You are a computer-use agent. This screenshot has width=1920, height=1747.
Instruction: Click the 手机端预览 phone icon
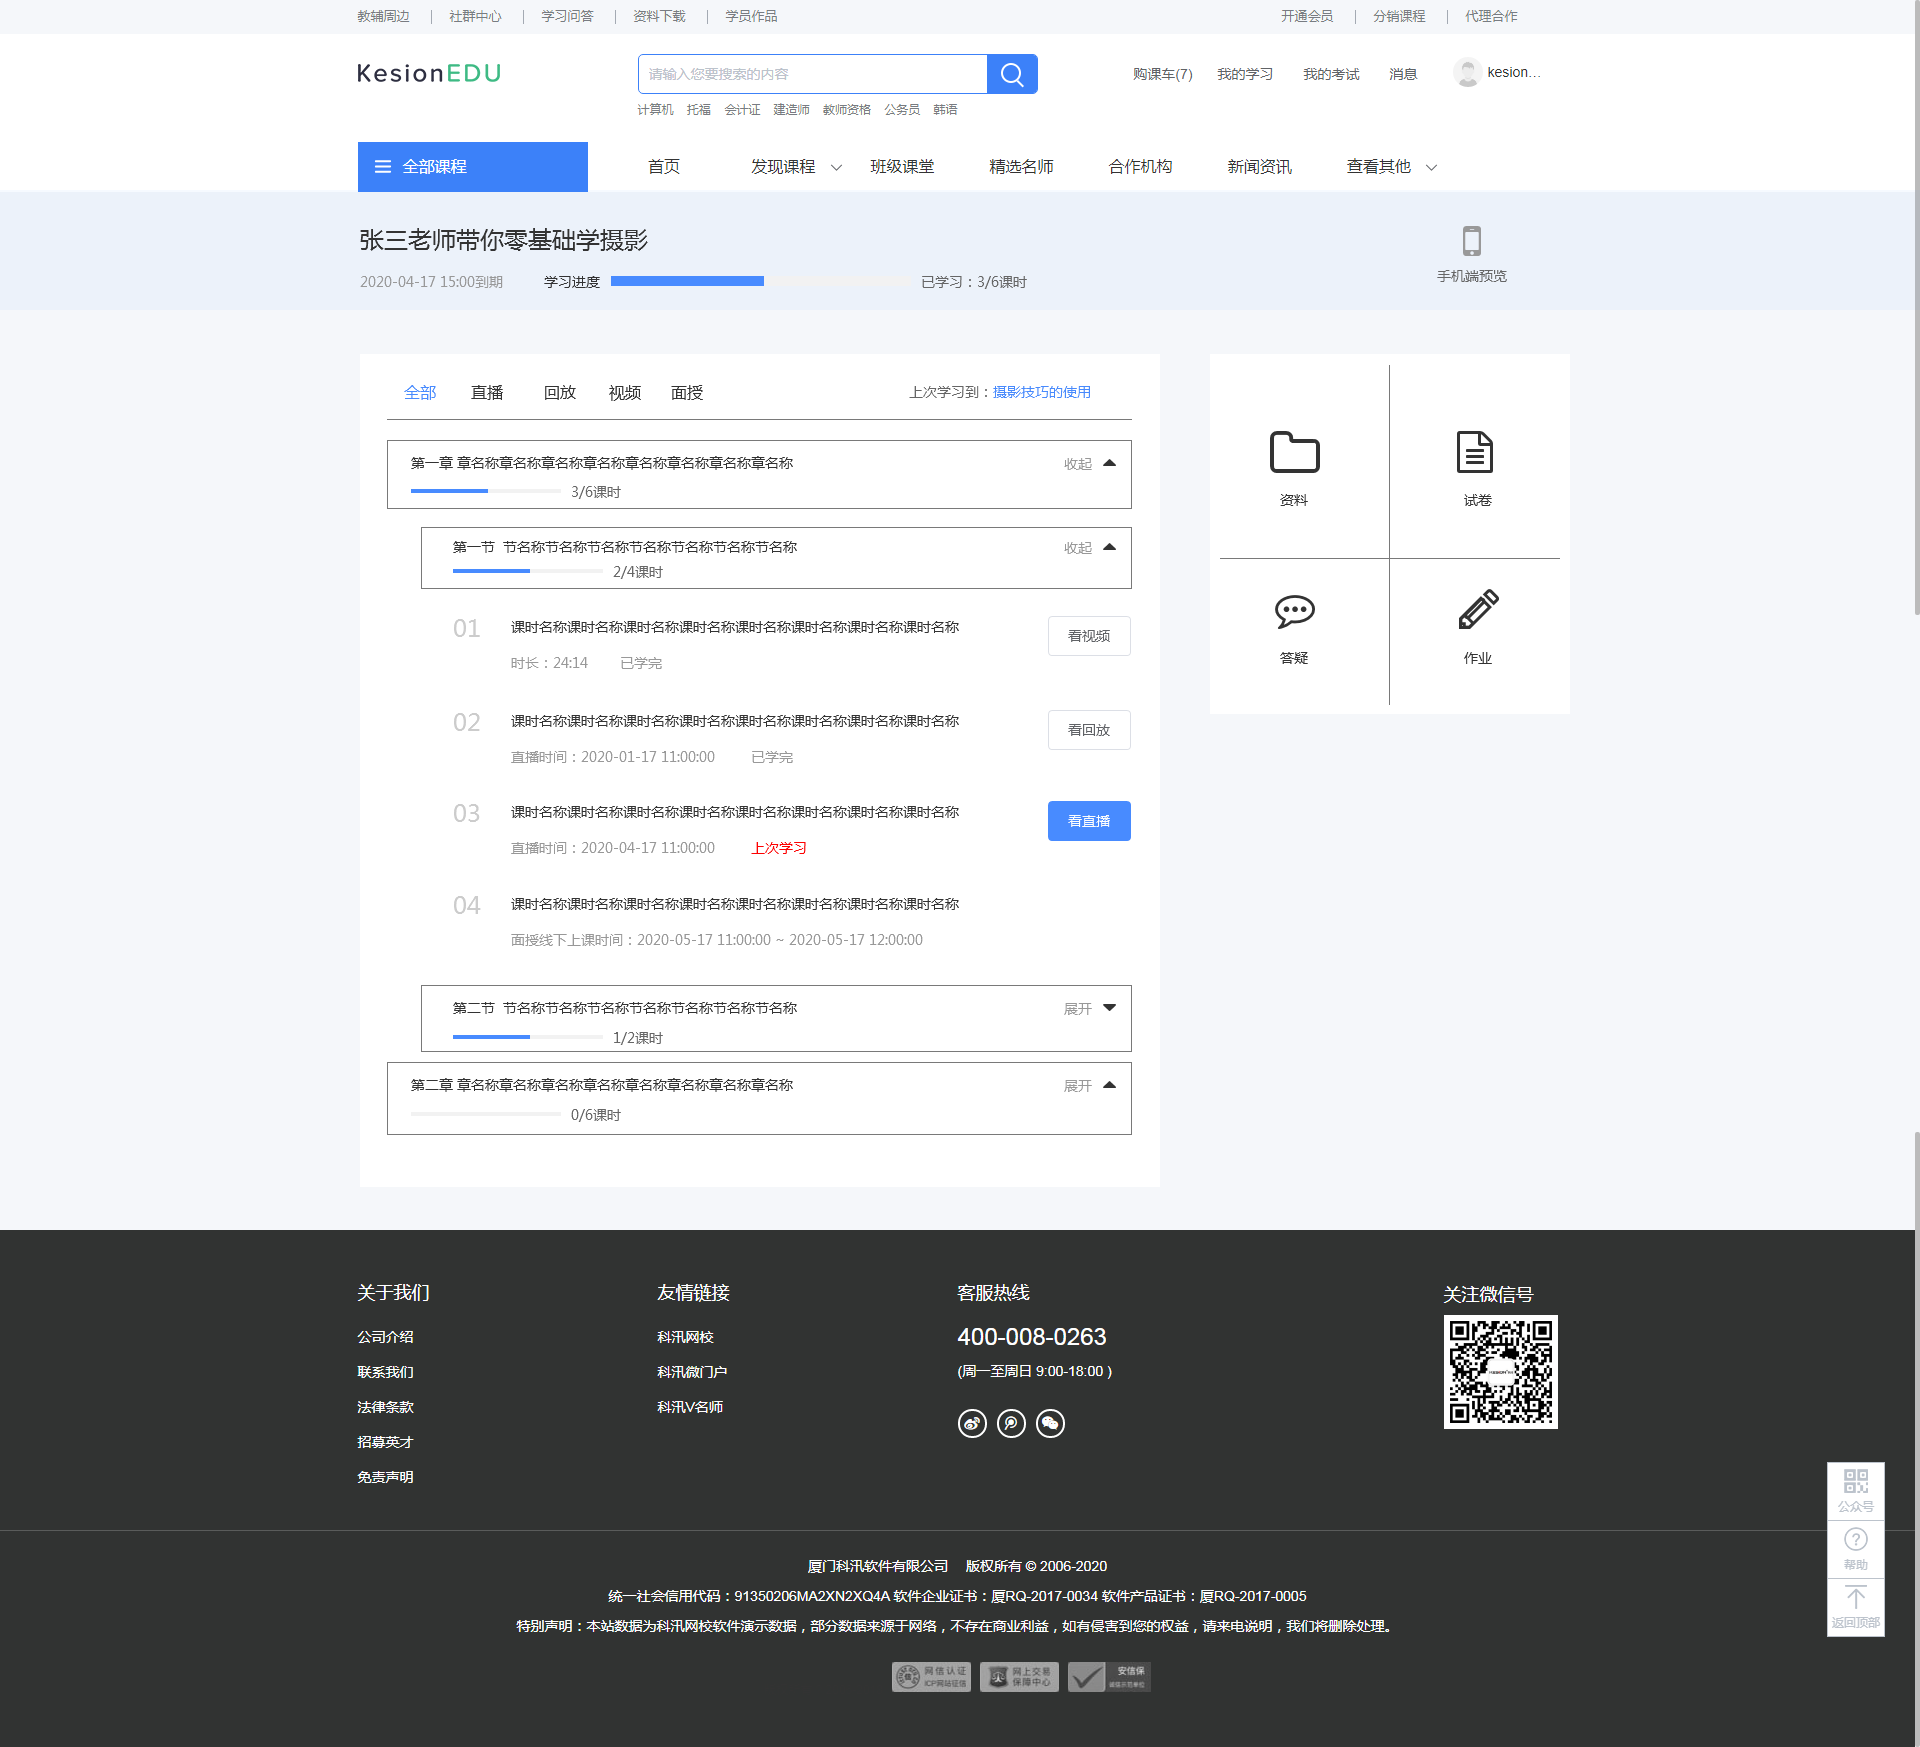(1471, 241)
